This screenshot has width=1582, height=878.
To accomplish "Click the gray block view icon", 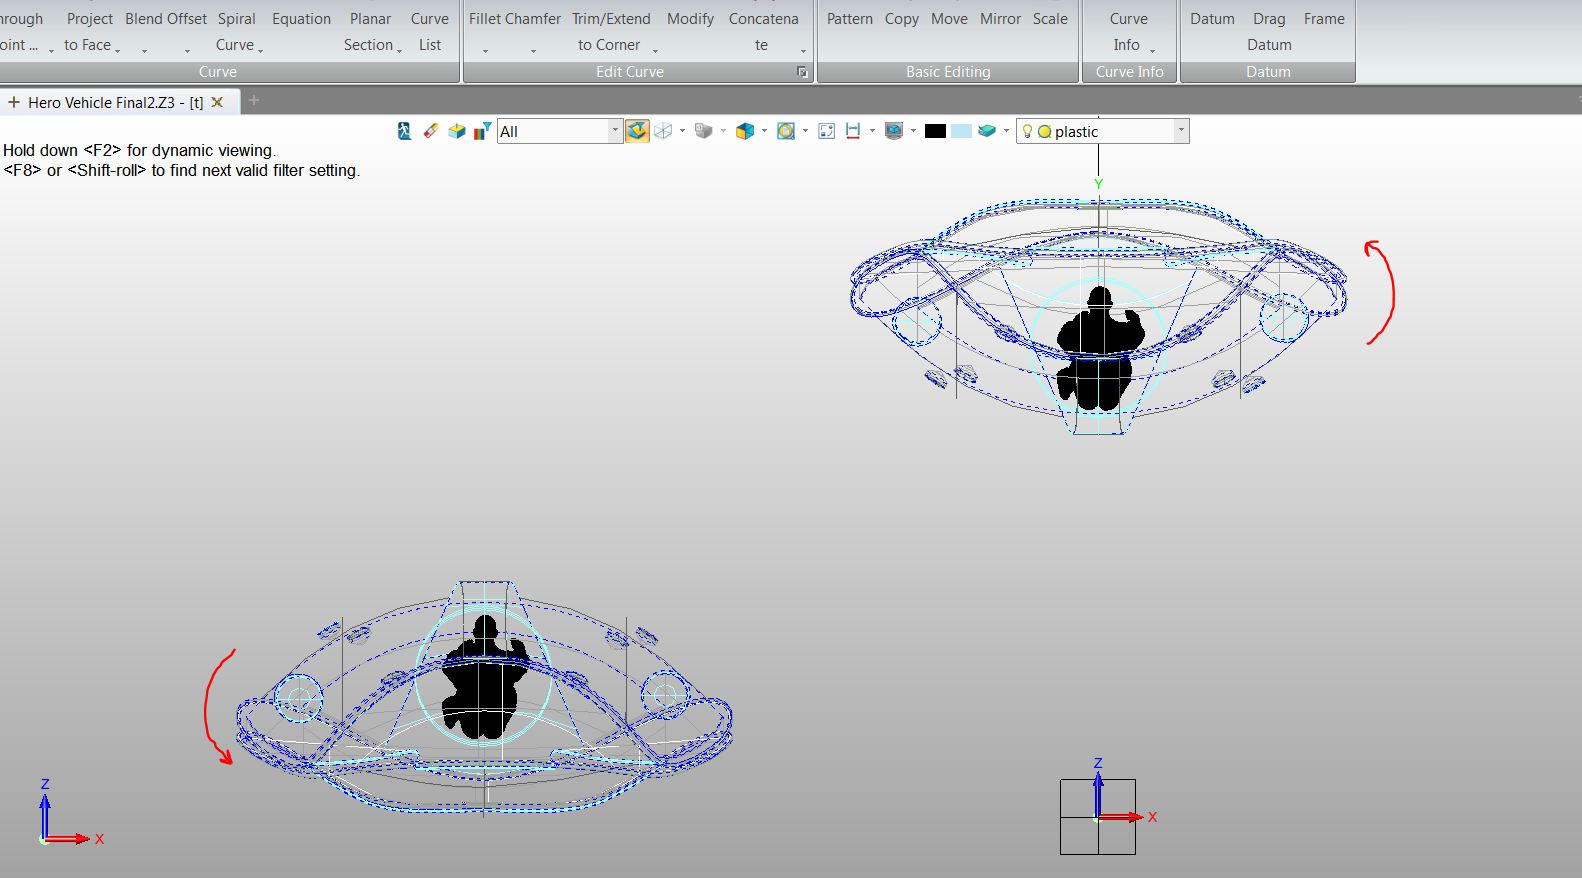I will [x=703, y=131].
